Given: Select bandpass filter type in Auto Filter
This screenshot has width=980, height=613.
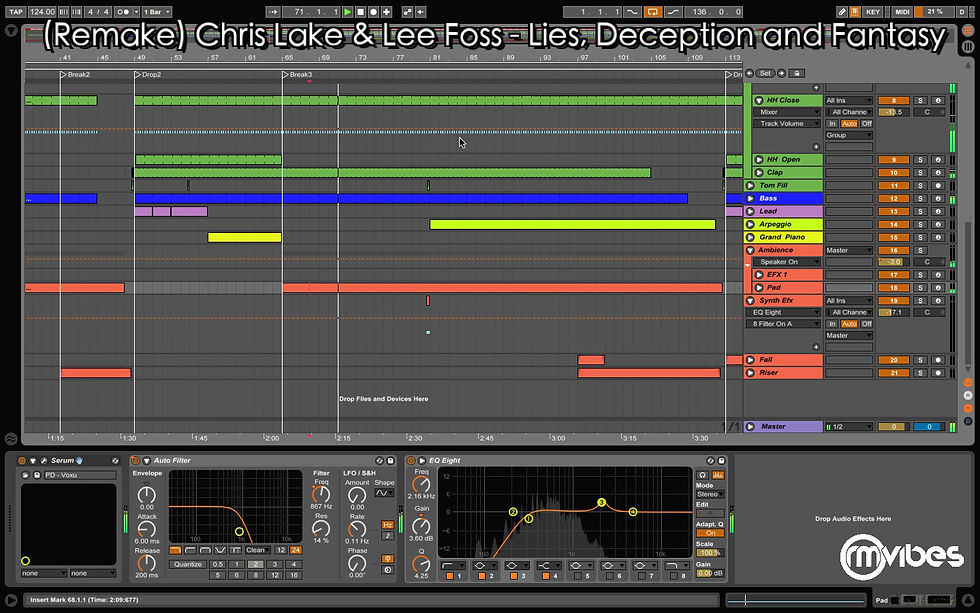Looking at the screenshot, I should click(x=205, y=550).
